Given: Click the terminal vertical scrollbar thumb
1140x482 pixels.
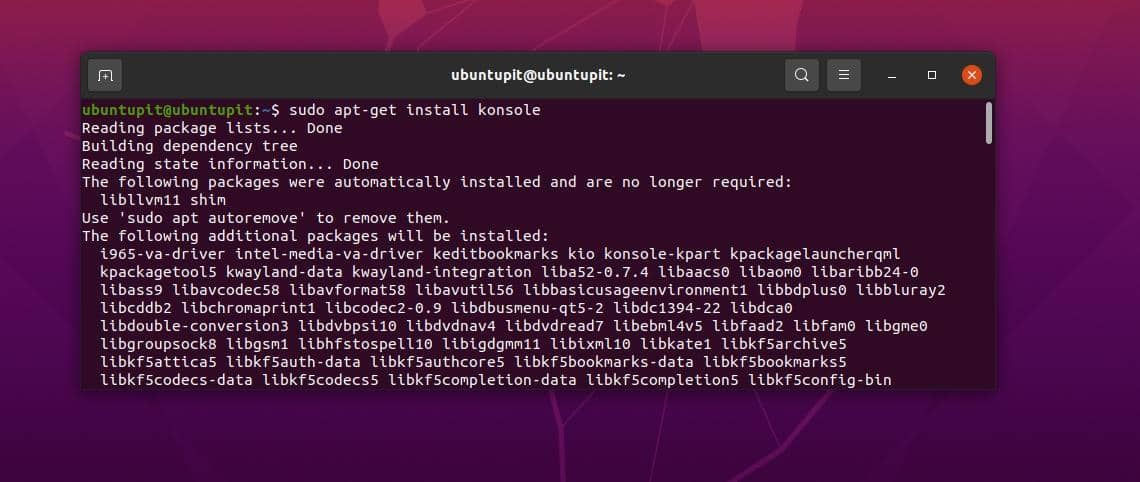Looking at the screenshot, I should pos(988,123).
